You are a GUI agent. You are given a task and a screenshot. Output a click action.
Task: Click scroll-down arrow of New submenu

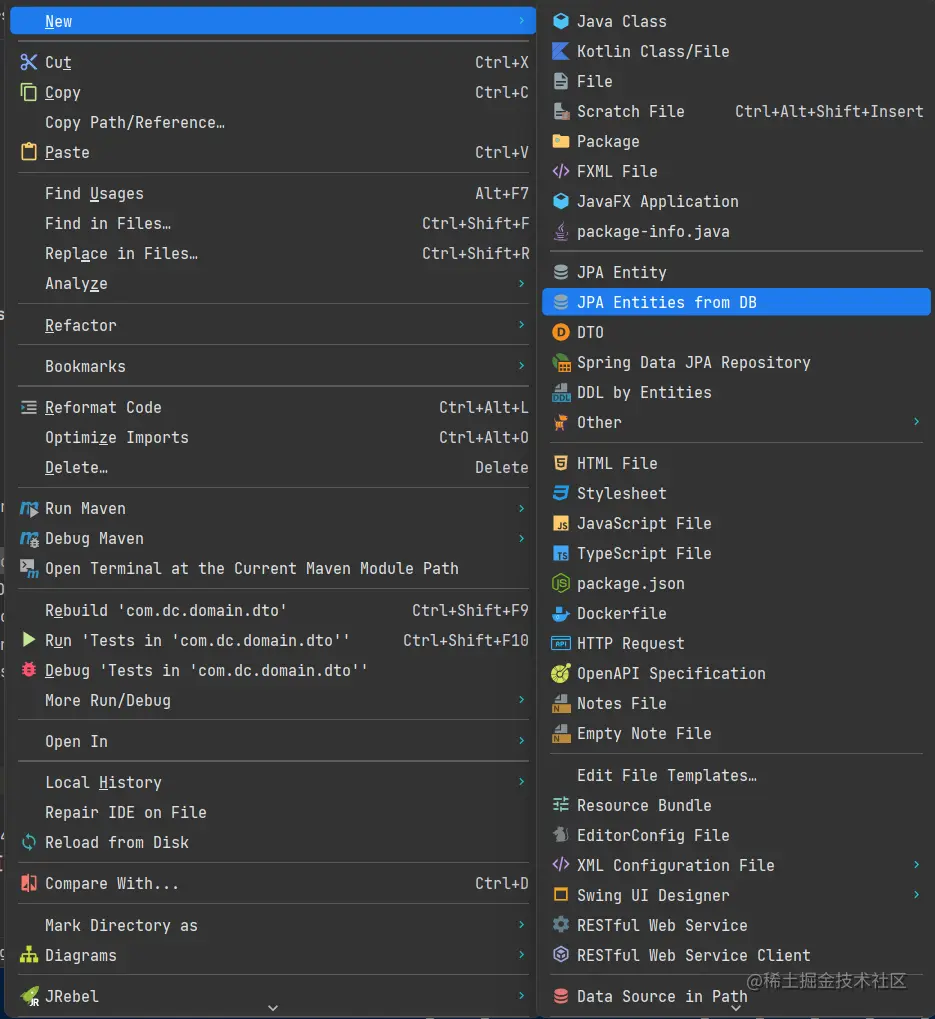click(736, 1008)
